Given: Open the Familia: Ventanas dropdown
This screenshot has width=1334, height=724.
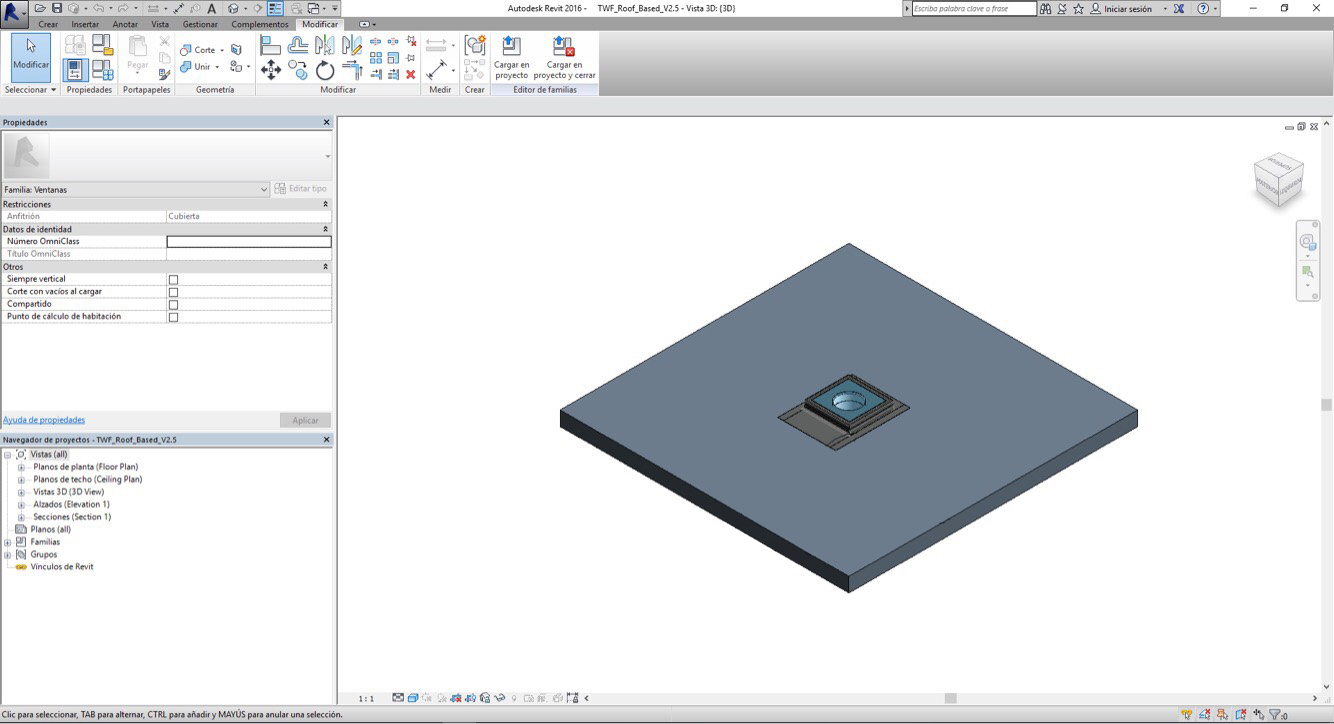Looking at the screenshot, I should 263,188.
